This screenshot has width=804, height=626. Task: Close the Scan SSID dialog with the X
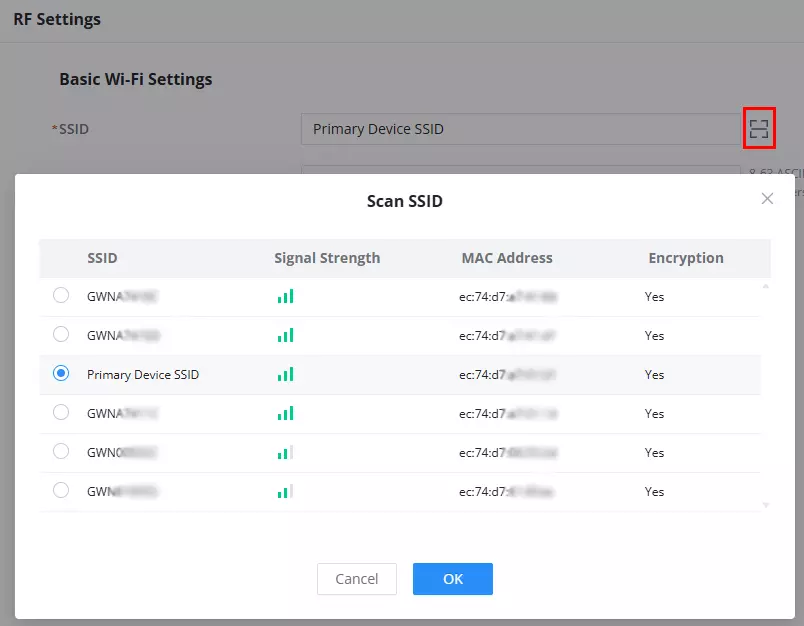pyautogui.click(x=767, y=198)
